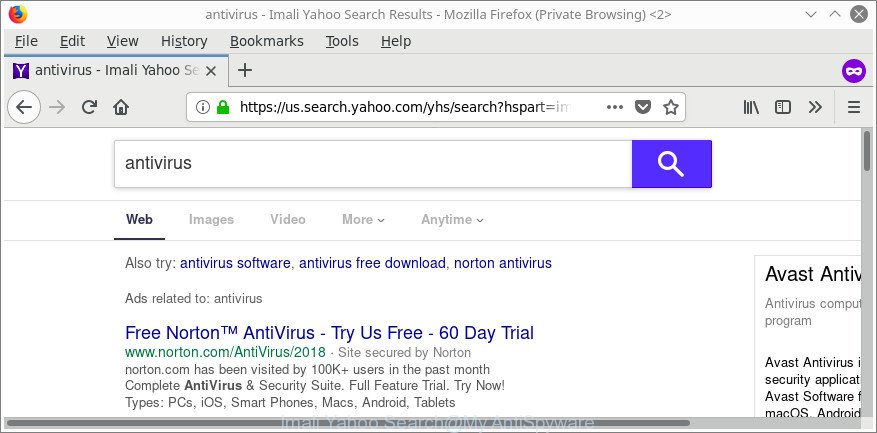
Task: Show more toolbar tools chevron
Action: pos(815,107)
